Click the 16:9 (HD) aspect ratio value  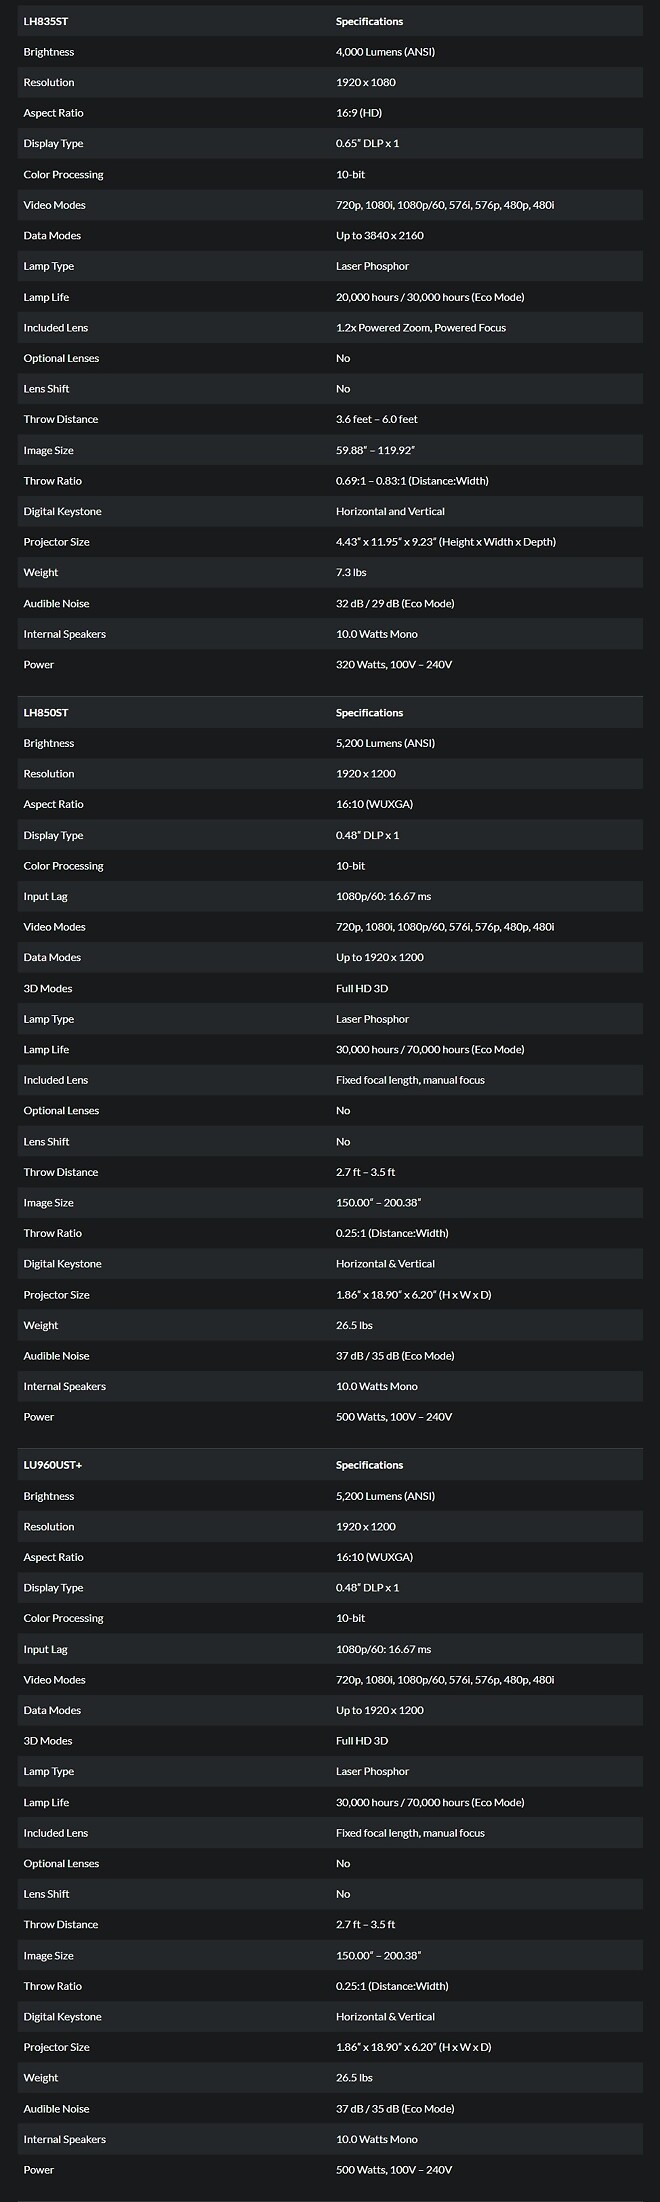click(x=359, y=113)
